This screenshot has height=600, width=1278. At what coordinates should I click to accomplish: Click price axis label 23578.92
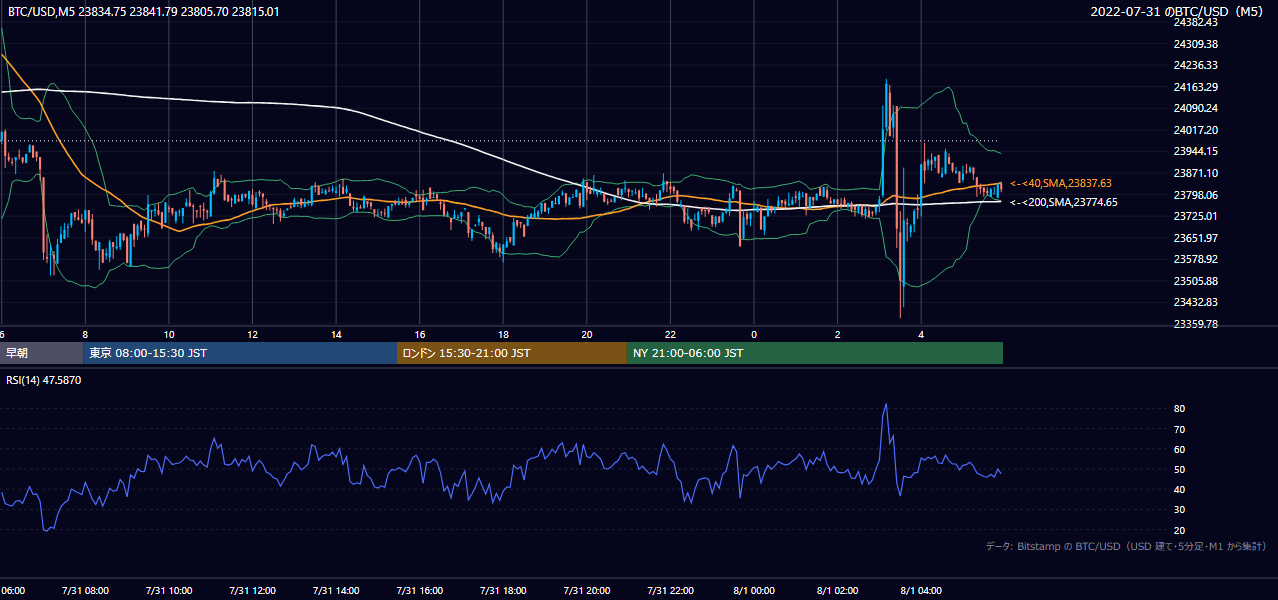(x=1196, y=259)
